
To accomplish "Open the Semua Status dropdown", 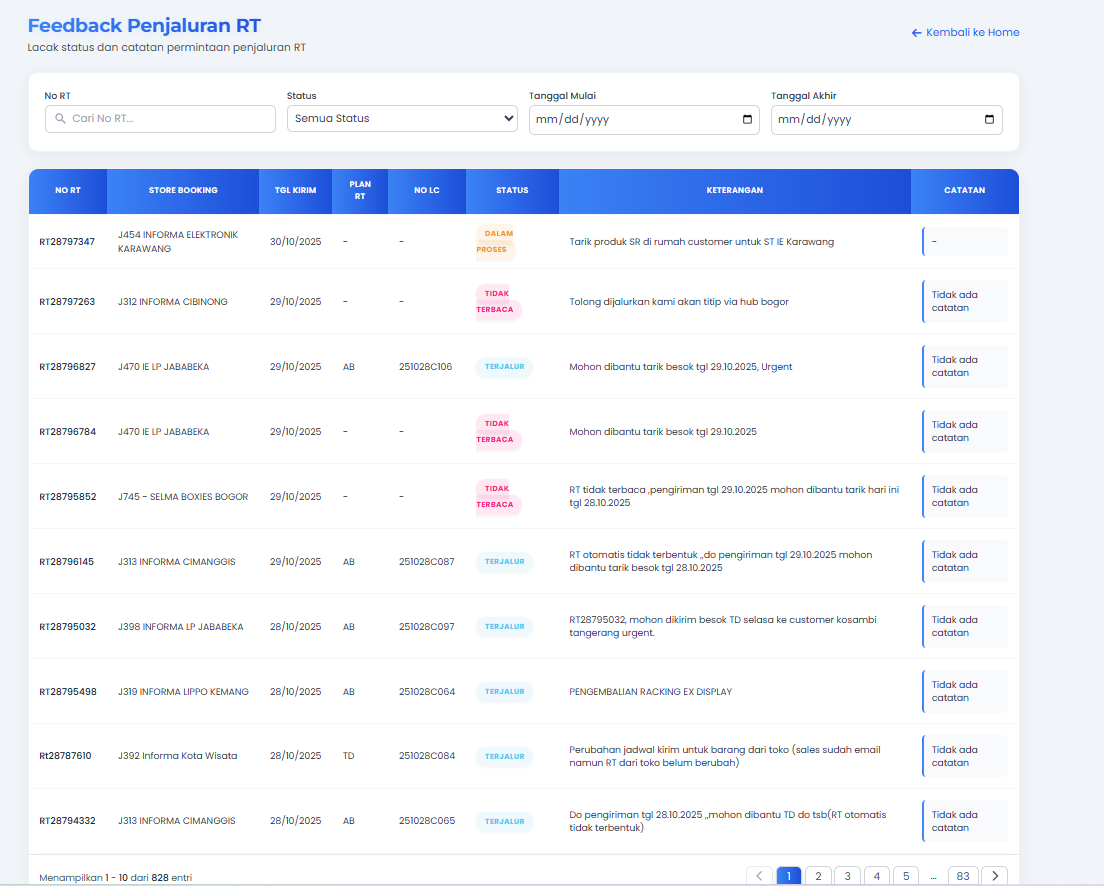I will (402, 118).
